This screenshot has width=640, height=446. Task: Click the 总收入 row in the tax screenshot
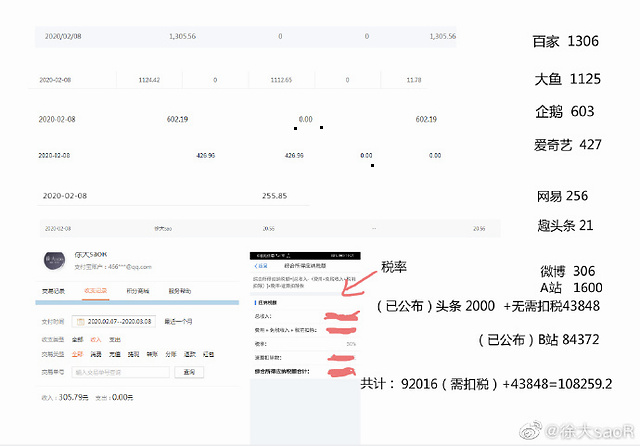pyautogui.click(x=305, y=316)
